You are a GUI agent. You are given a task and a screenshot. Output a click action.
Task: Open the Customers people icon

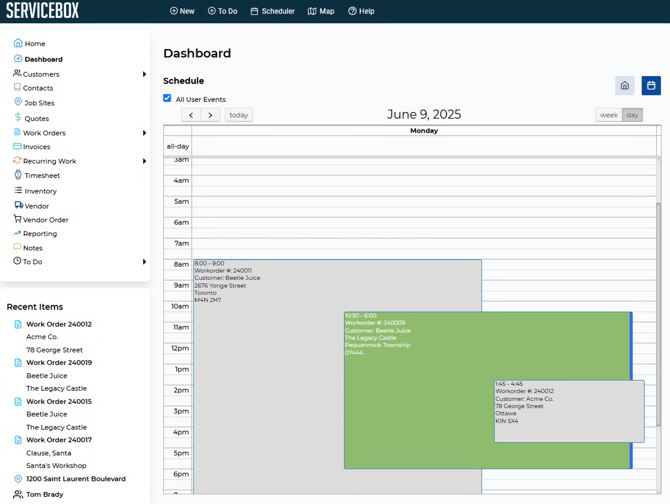pos(17,73)
